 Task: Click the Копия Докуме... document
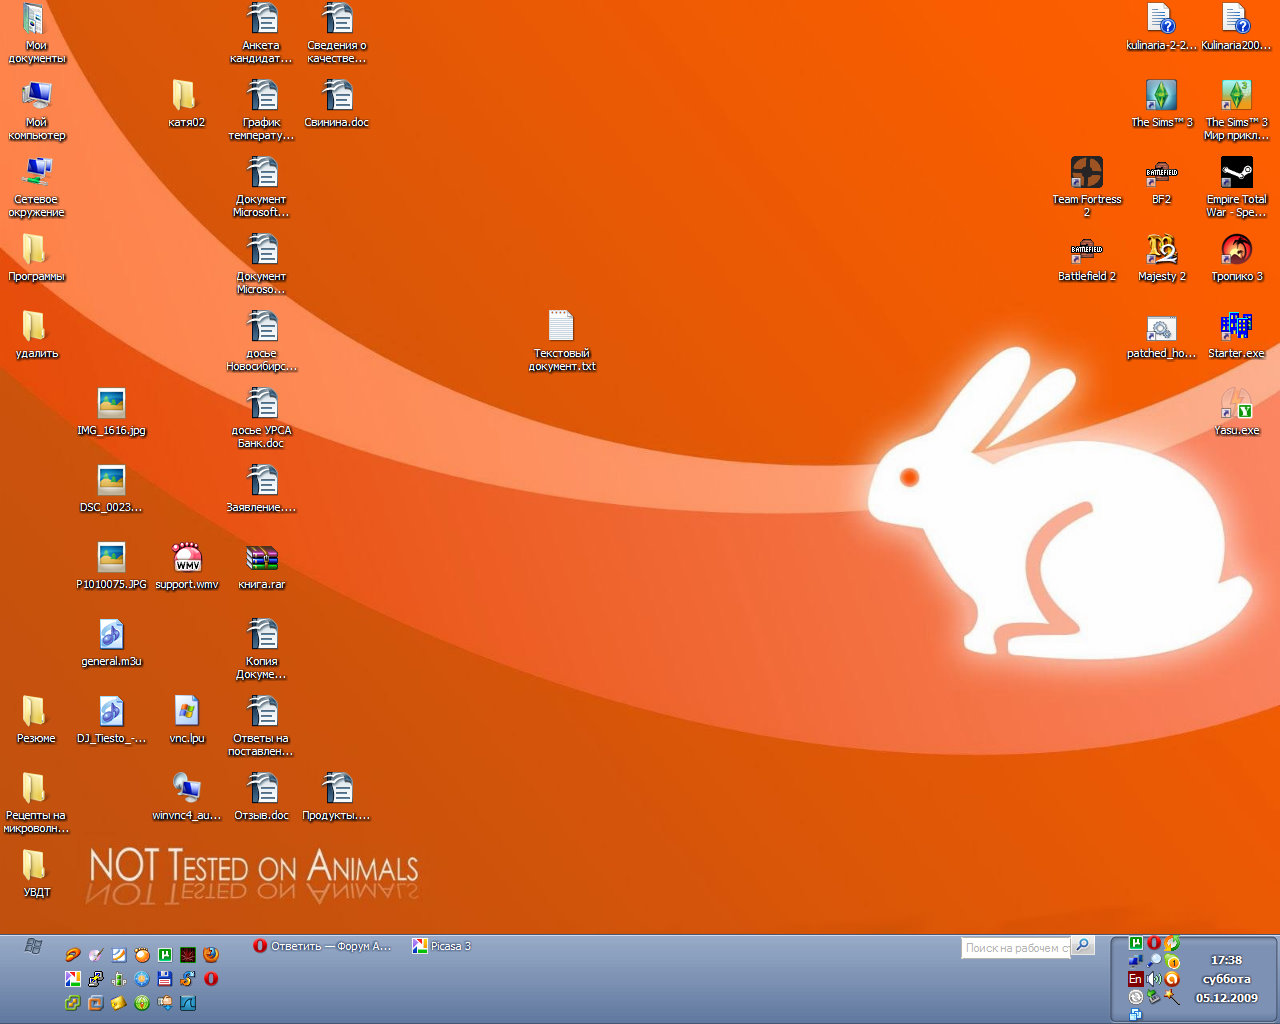pyautogui.click(x=261, y=648)
